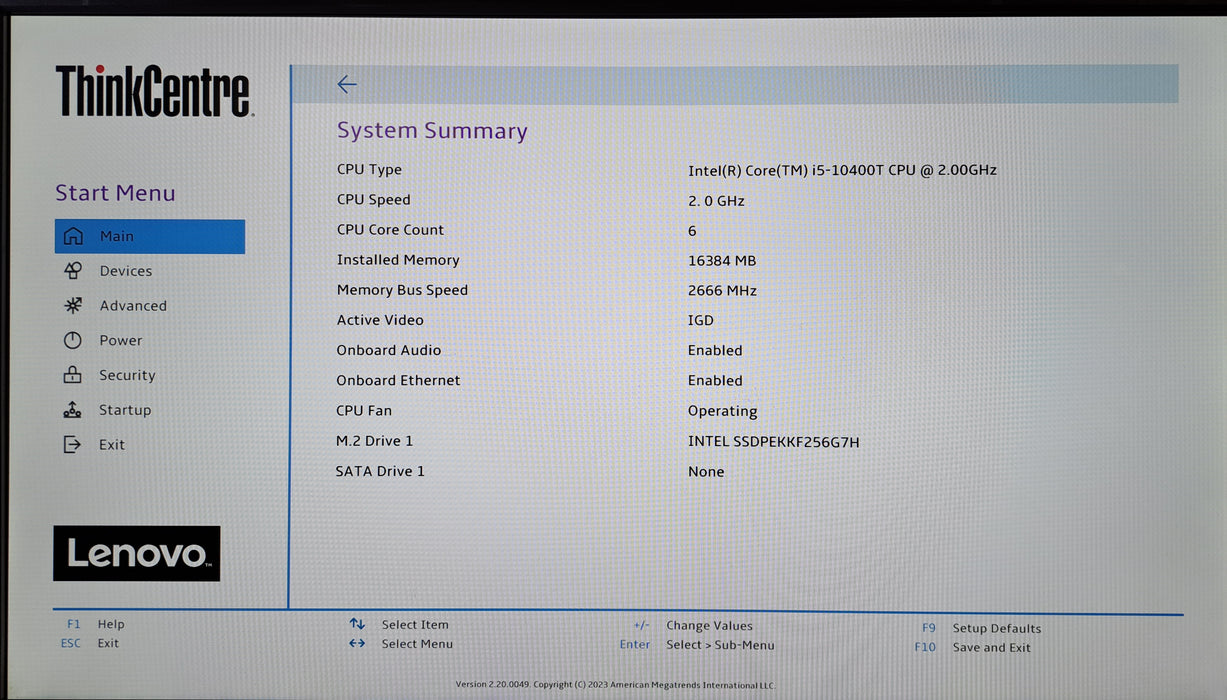Select the Active Video label
The height and width of the screenshot is (700, 1227).
(x=380, y=320)
